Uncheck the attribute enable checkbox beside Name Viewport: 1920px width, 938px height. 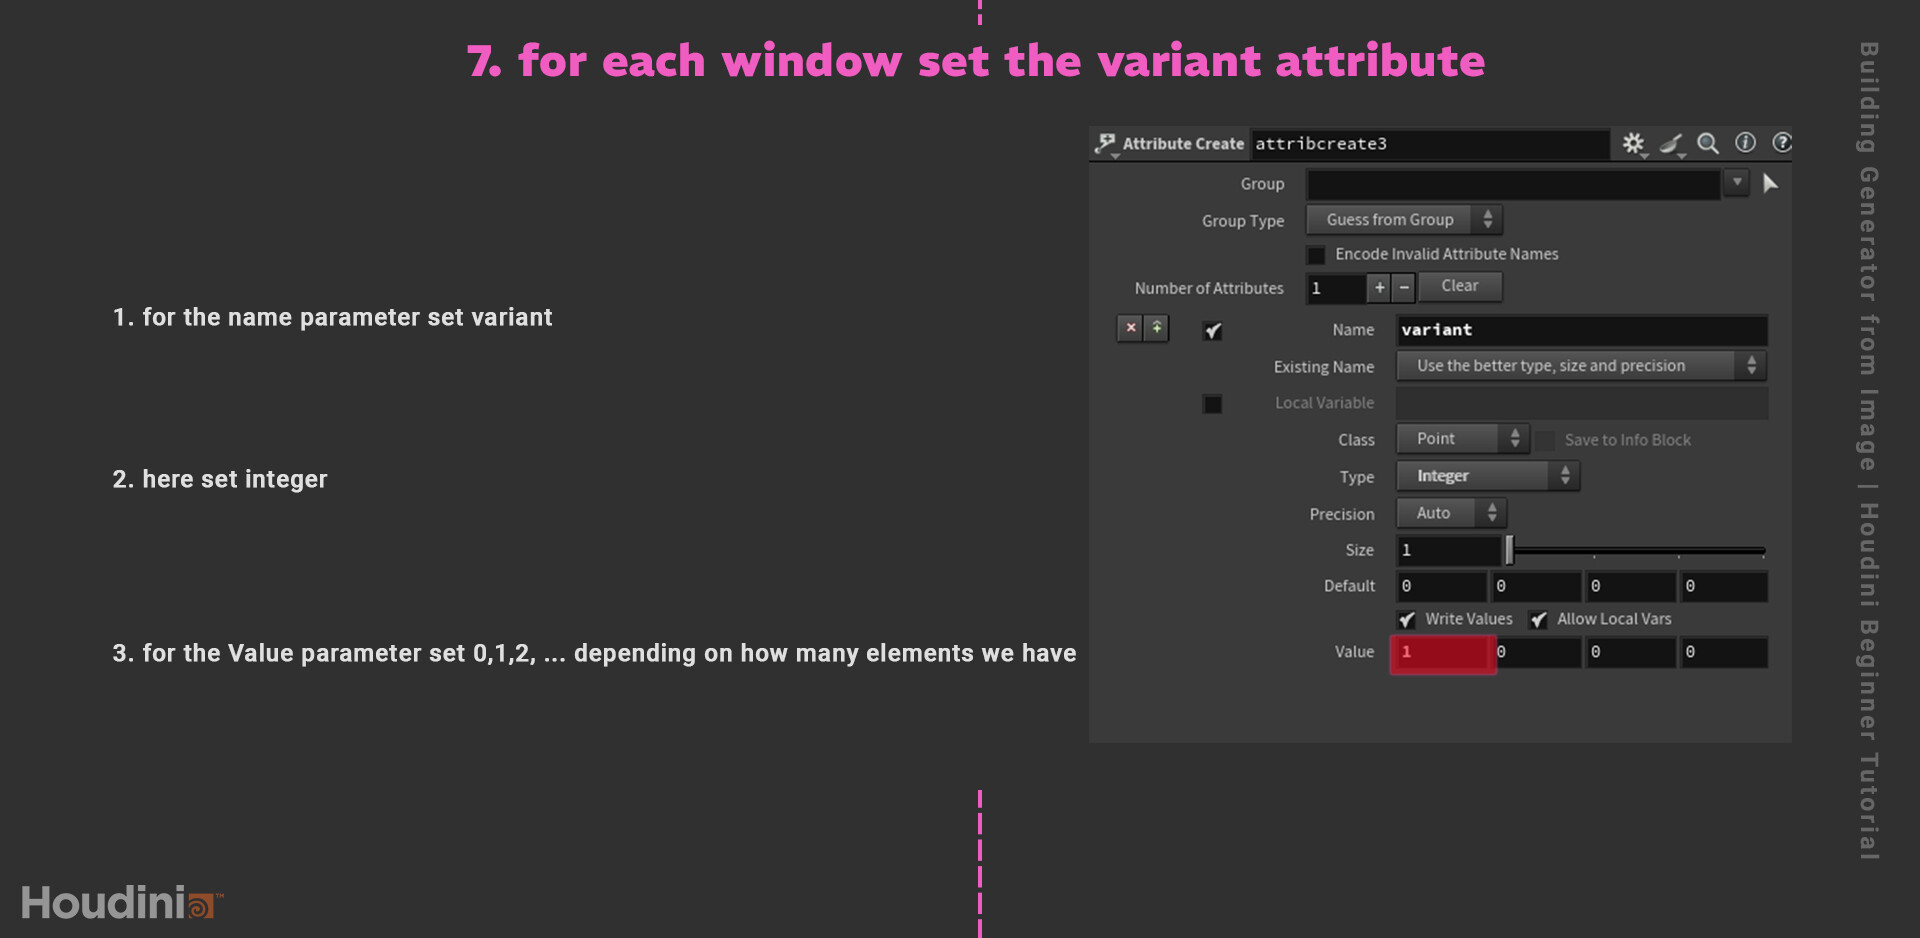1211,330
